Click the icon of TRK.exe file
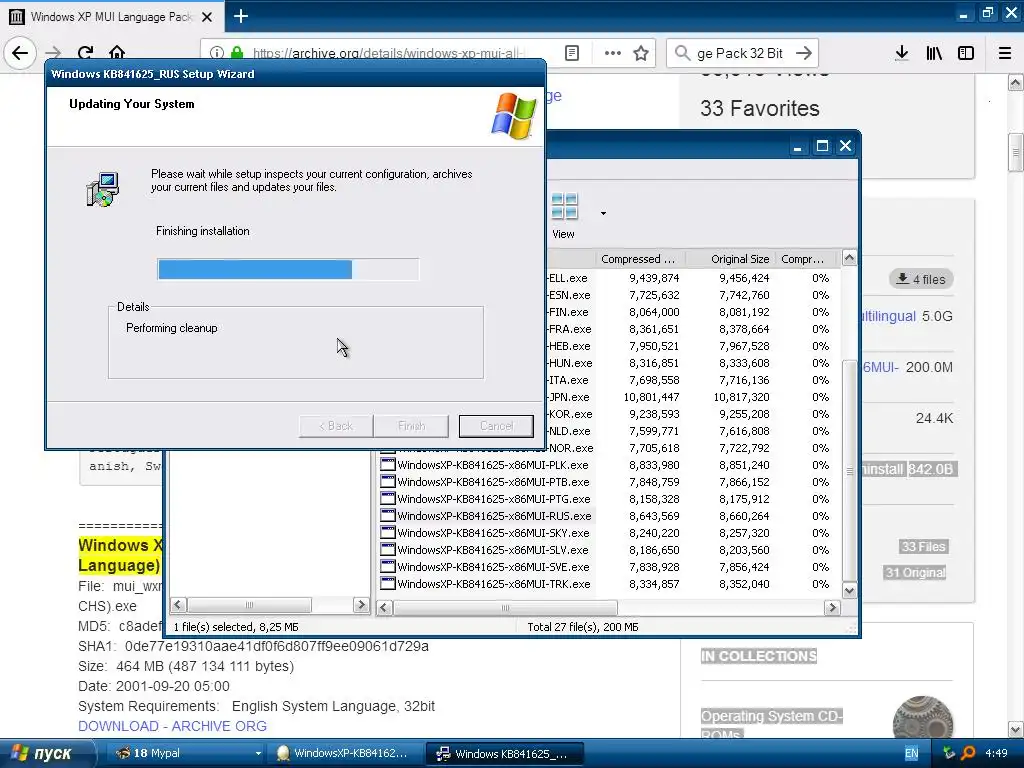 tap(388, 584)
